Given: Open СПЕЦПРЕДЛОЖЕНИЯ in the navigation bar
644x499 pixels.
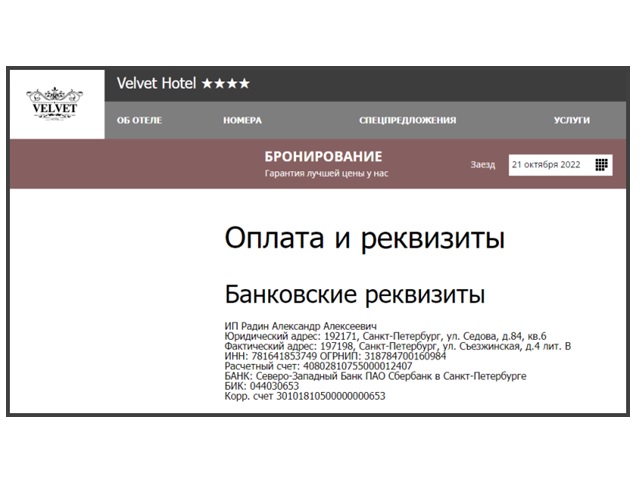Looking at the screenshot, I should coord(407,120).
